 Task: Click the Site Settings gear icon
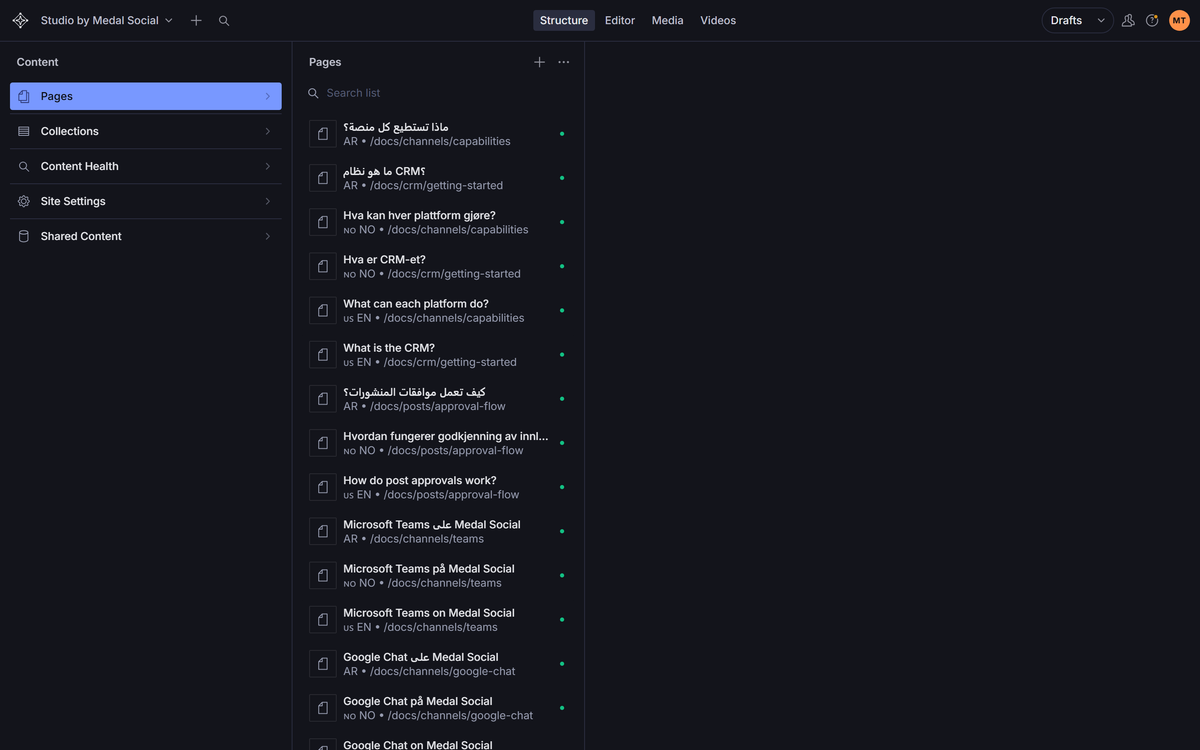pos(24,201)
